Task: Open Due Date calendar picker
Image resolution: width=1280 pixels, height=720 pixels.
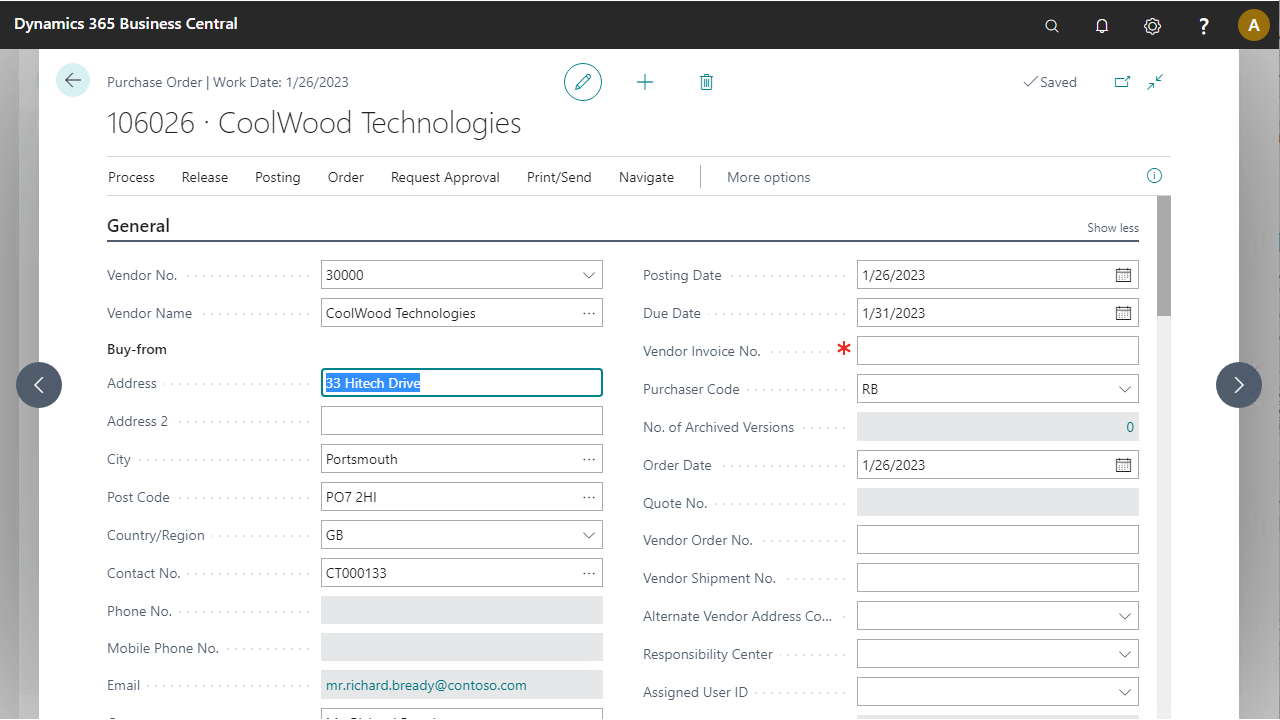Action: click(x=1123, y=313)
